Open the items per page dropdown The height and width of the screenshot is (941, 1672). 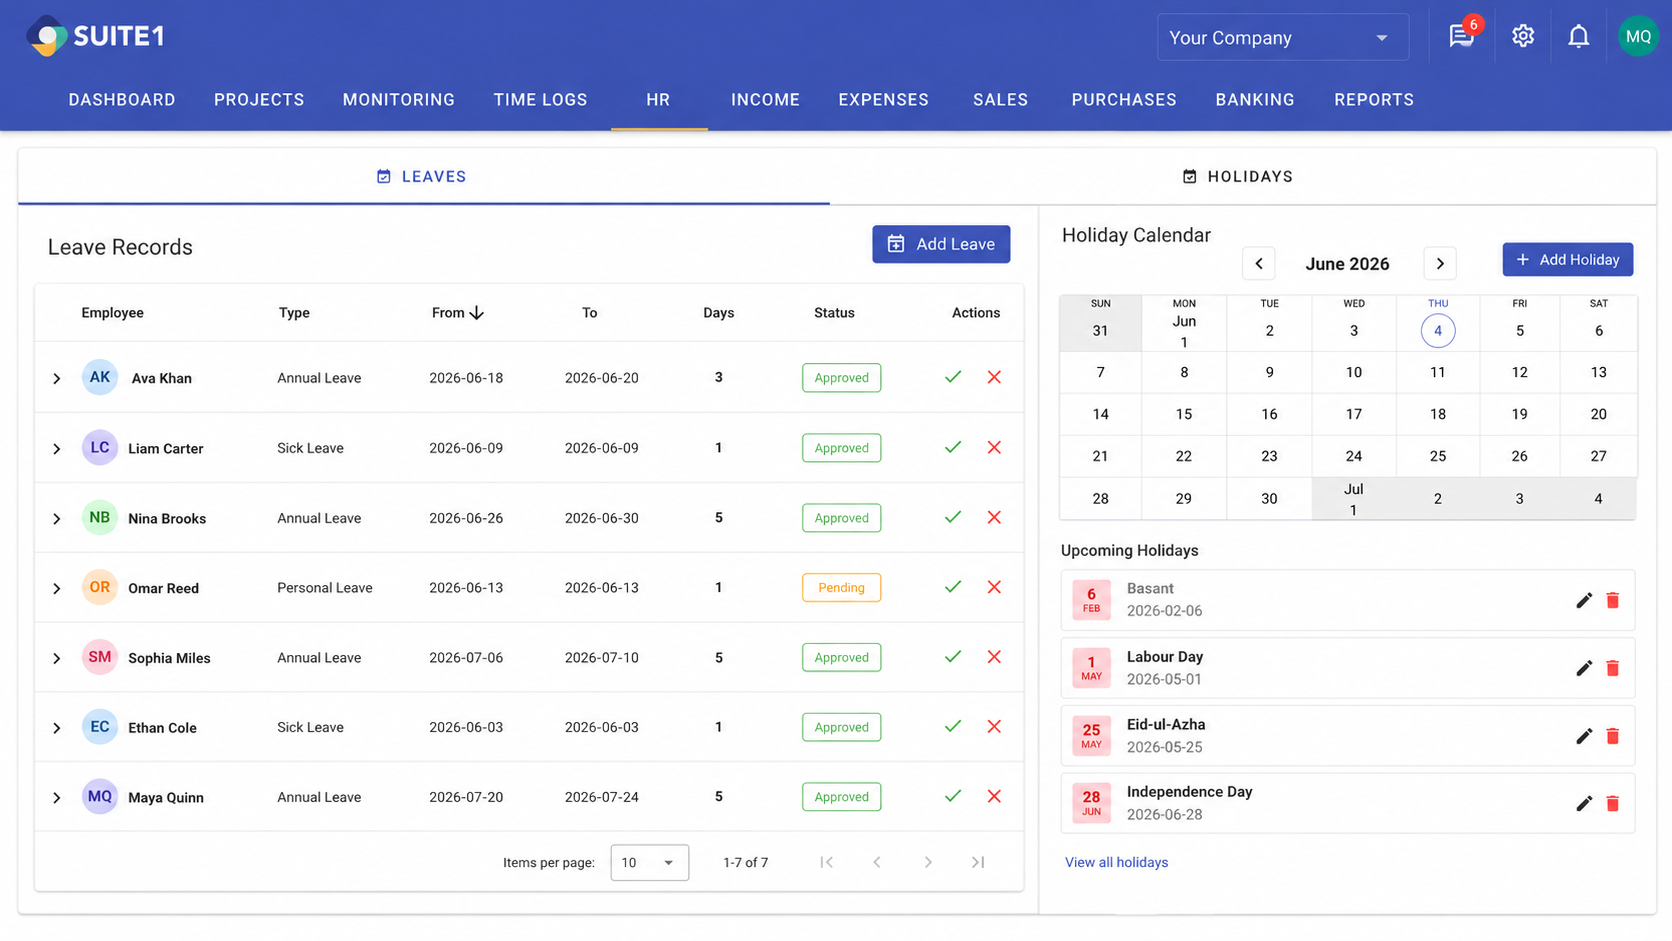click(649, 862)
